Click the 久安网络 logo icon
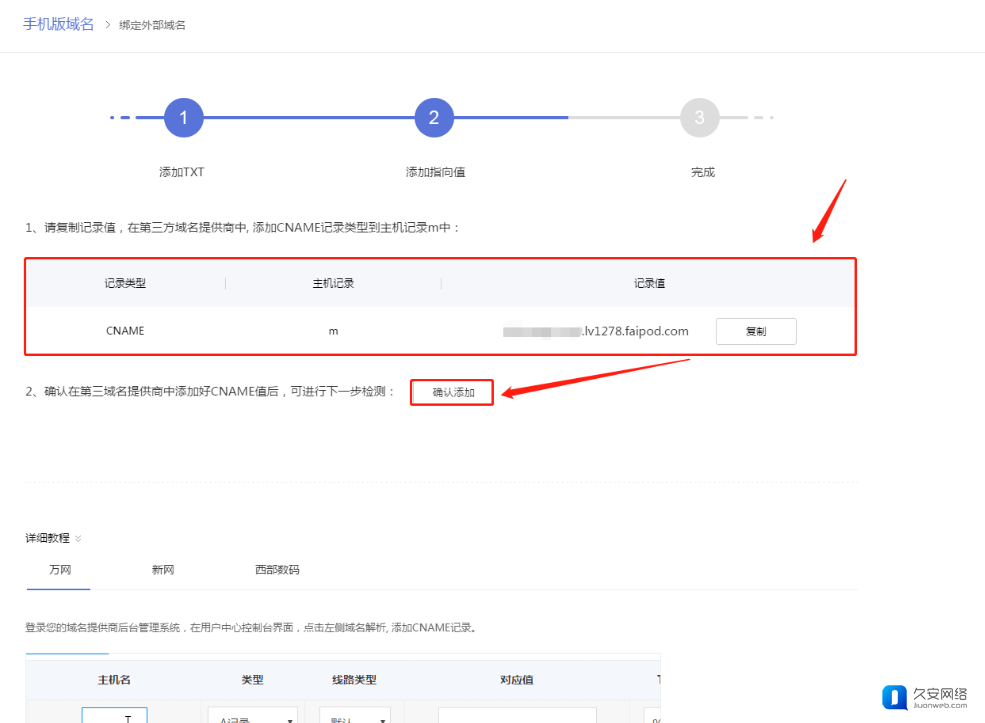The image size is (985, 723). [x=894, y=697]
